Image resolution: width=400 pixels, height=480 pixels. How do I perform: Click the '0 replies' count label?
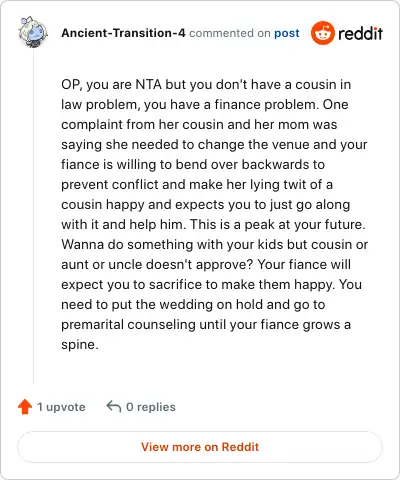(x=151, y=407)
